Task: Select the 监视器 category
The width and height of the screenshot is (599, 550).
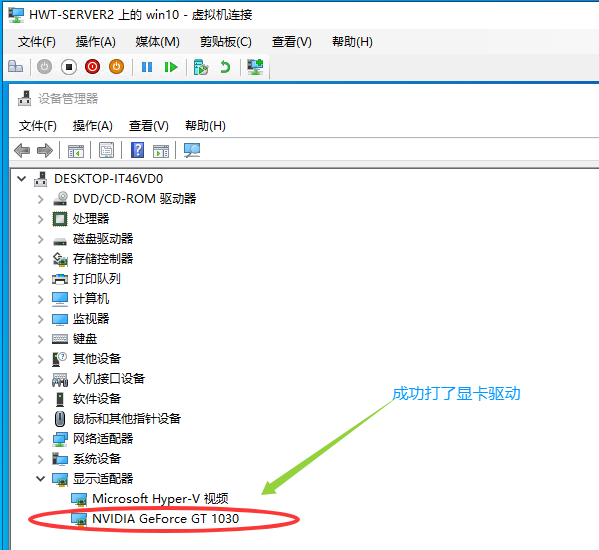Action: (x=91, y=319)
